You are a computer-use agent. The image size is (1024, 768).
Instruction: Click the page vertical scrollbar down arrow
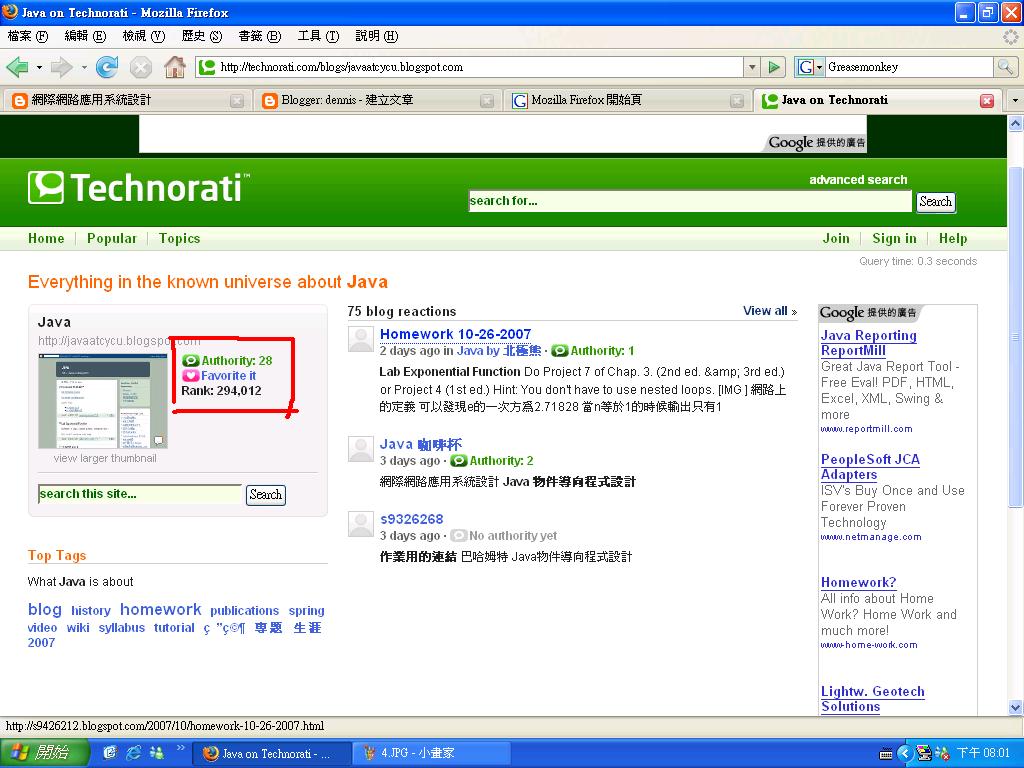(x=1015, y=707)
